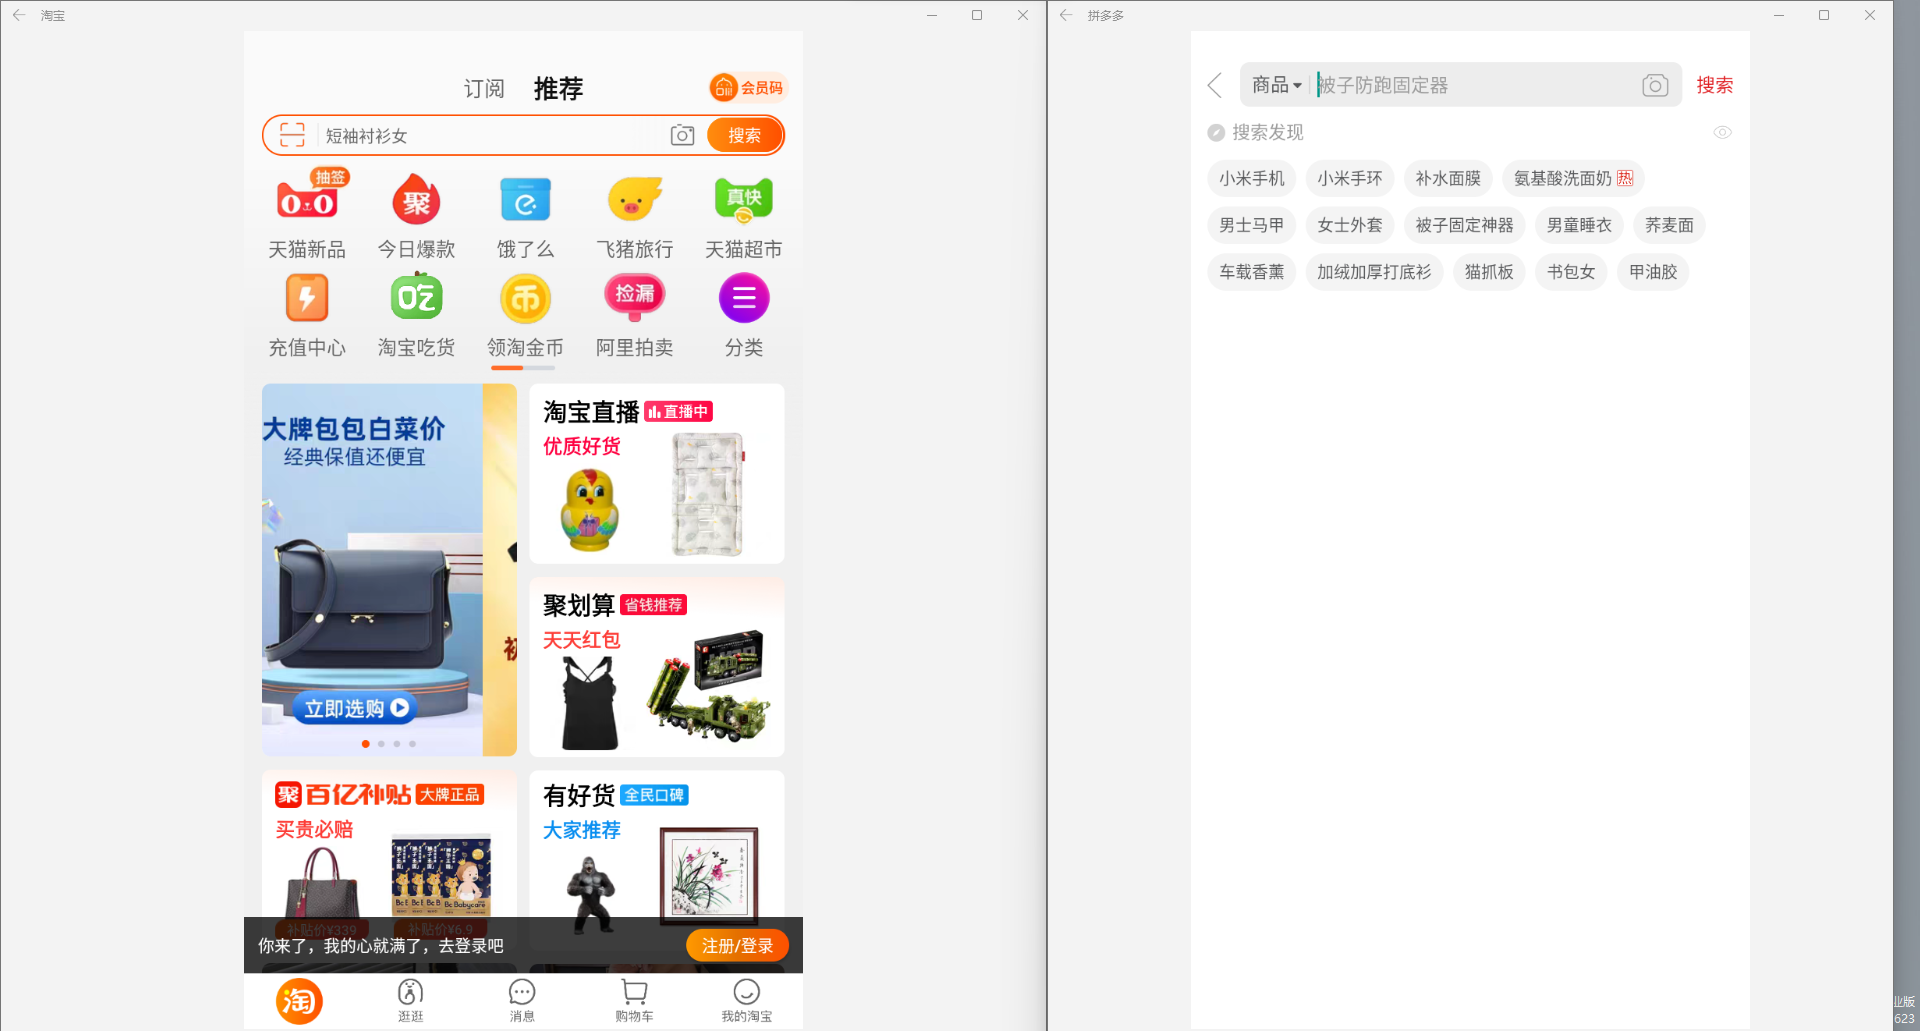
Task: Click the red 搜索 link in Pinduoduo
Action: coord(1714,85)
